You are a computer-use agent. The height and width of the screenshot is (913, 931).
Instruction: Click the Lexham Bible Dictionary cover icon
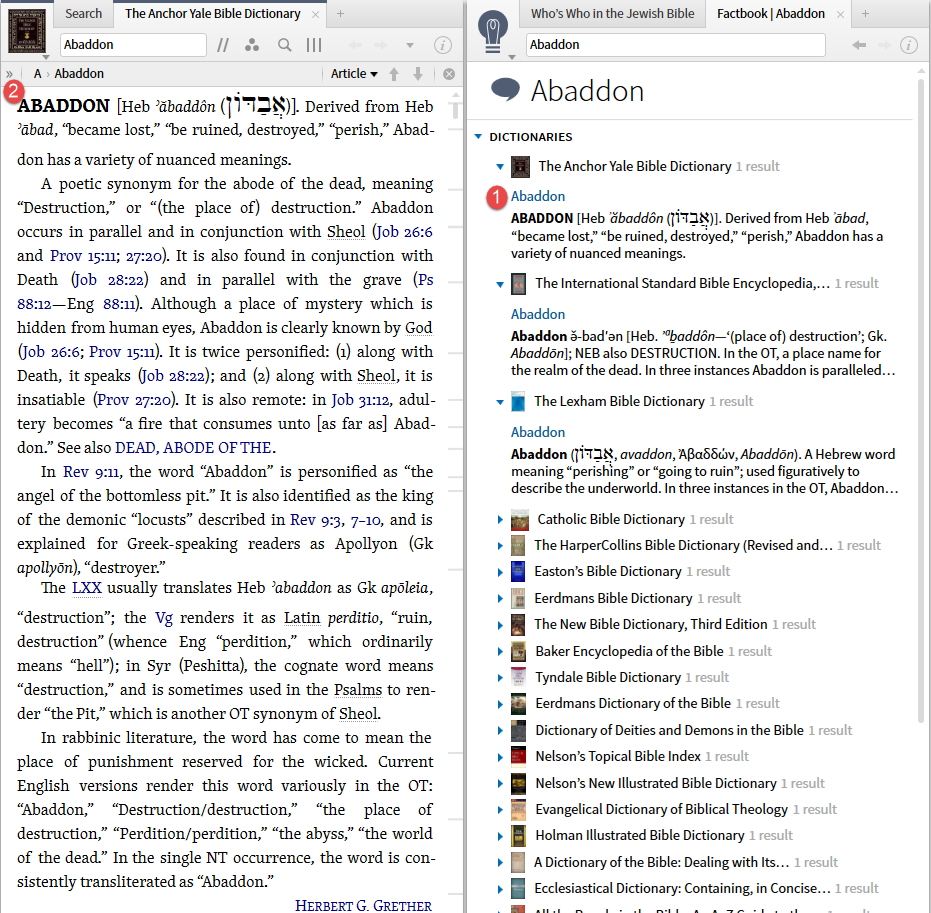[x=518, y=402]
